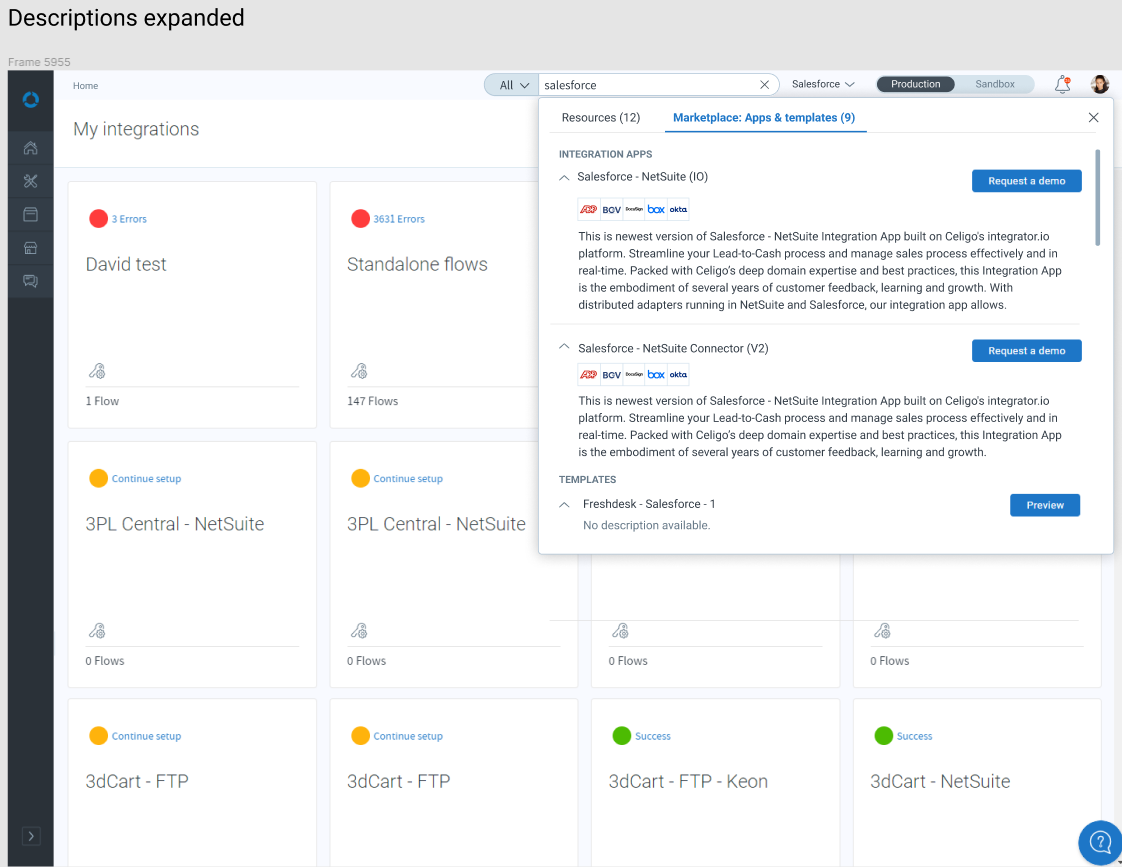Click Request a demo for NetSuite Connector (V2)
Screen dimensions: 1122x867
(1026, 351)
